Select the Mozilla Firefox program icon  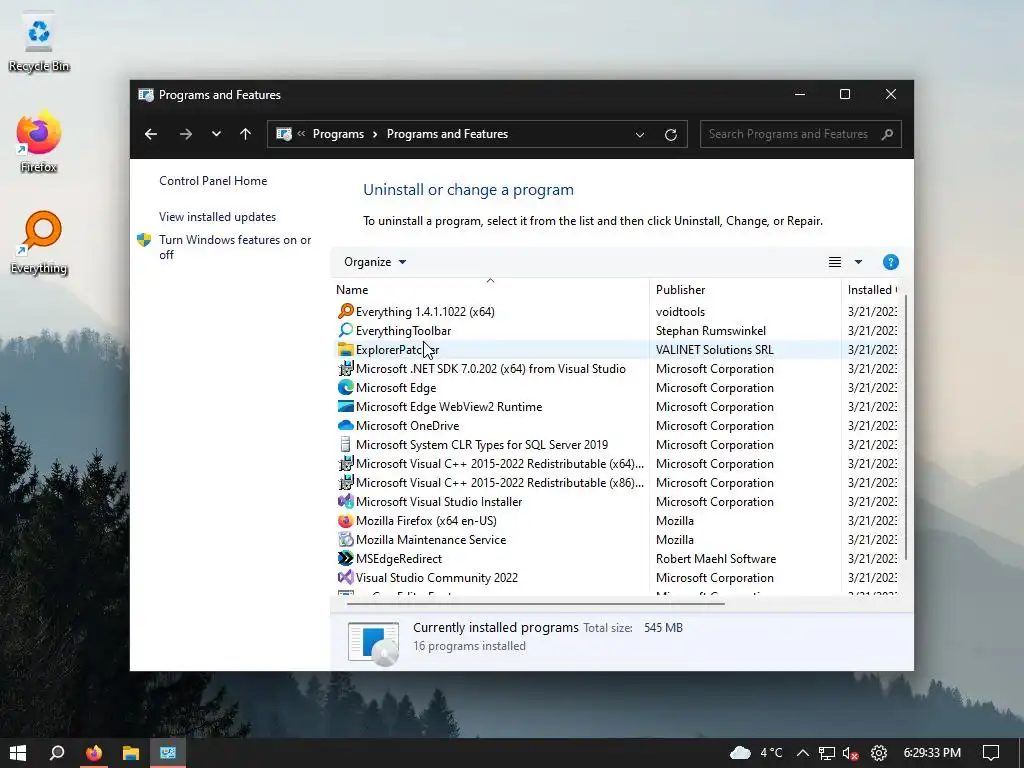[x=345, y=520]
